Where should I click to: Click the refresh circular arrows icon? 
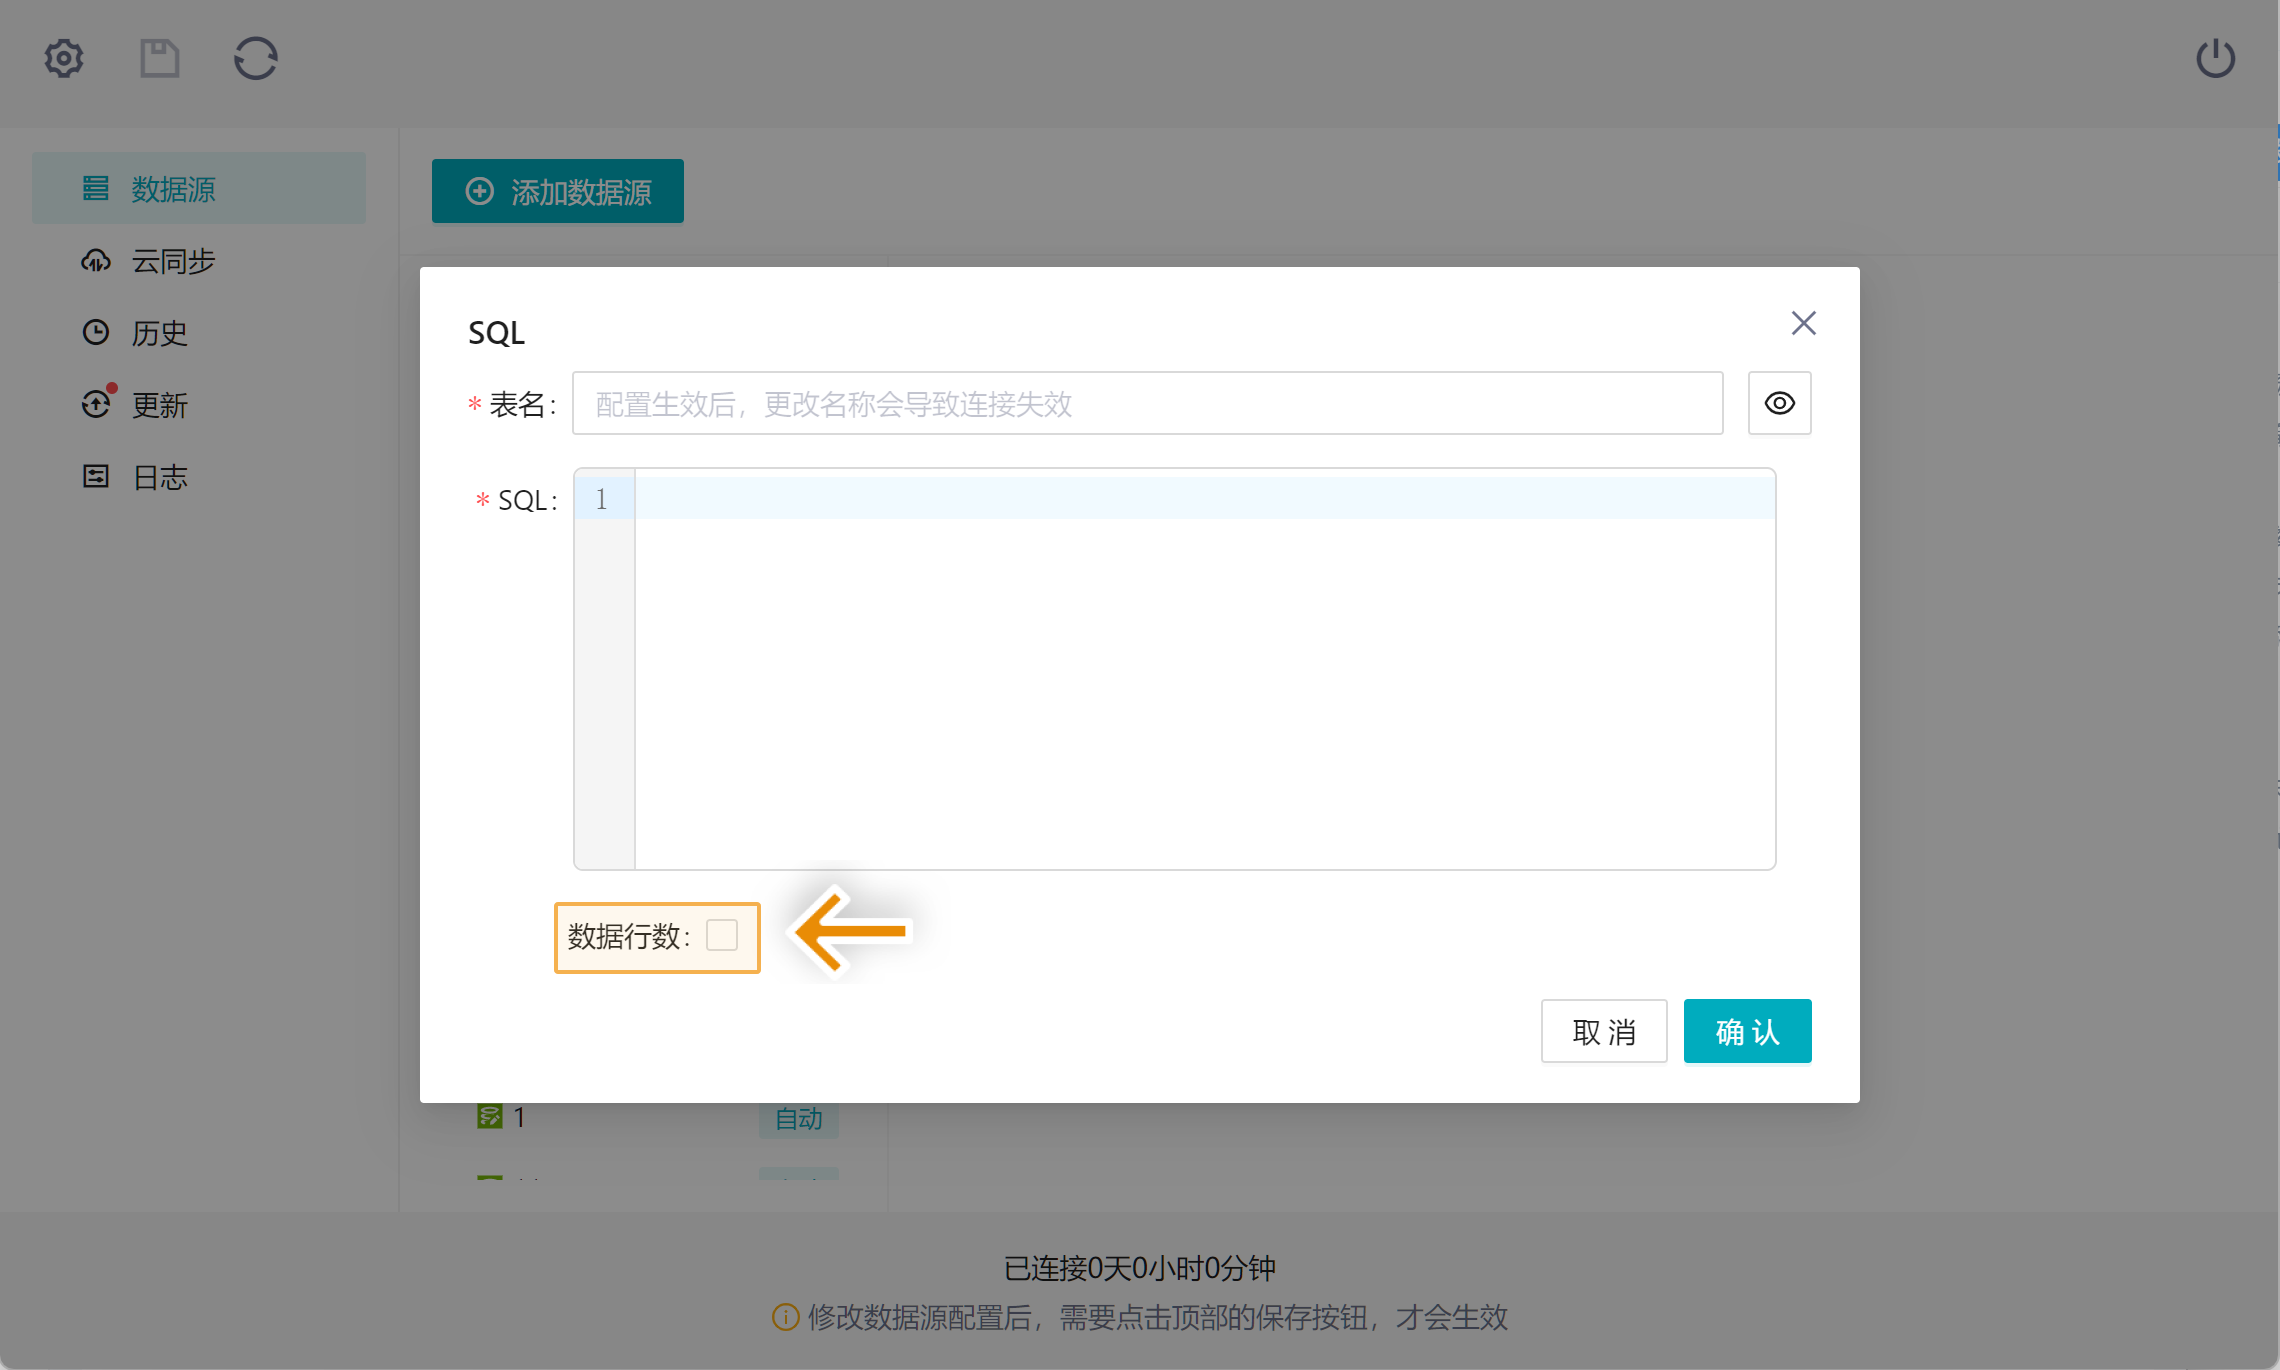click(255, 58)
